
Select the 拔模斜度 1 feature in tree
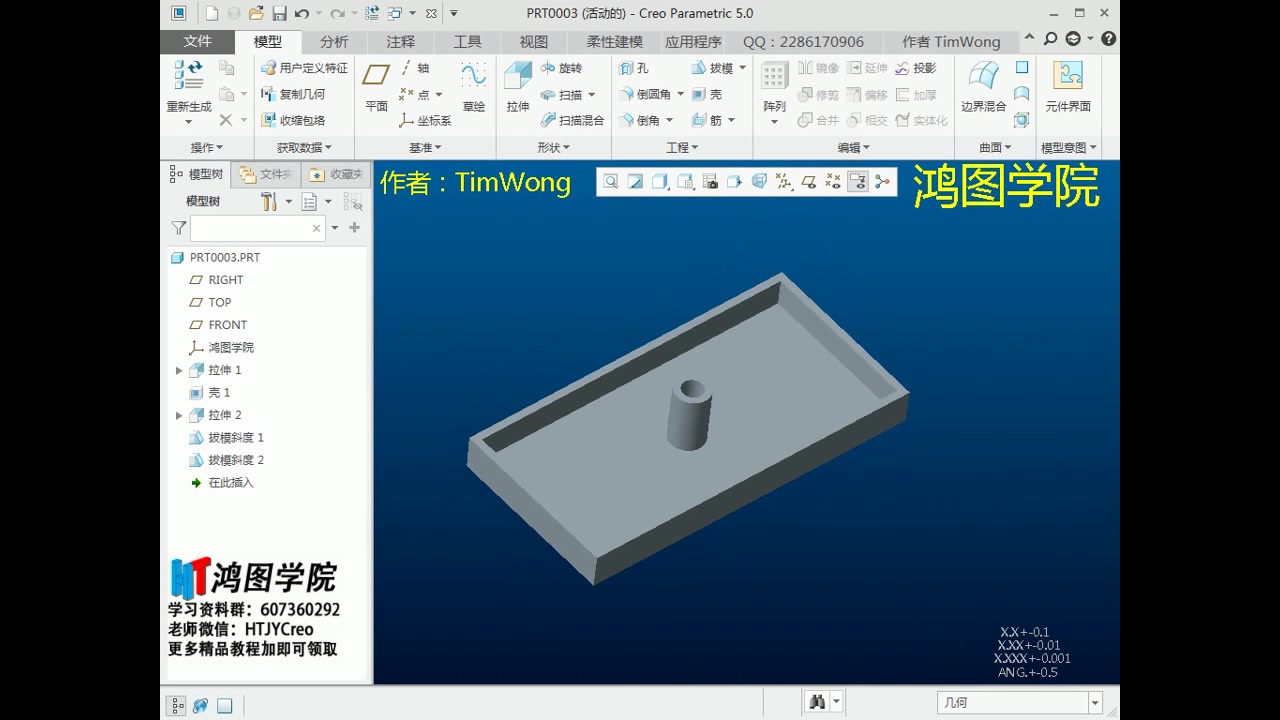click(235, 438)
